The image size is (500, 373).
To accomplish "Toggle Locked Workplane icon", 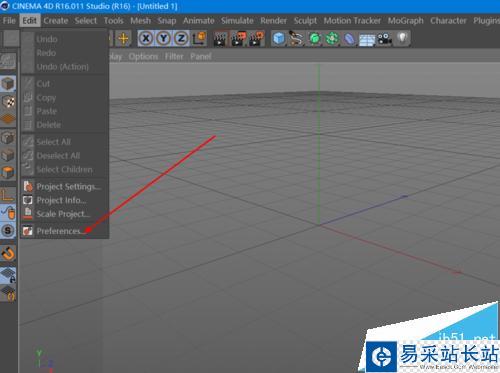I will click(x=8, y=275).
